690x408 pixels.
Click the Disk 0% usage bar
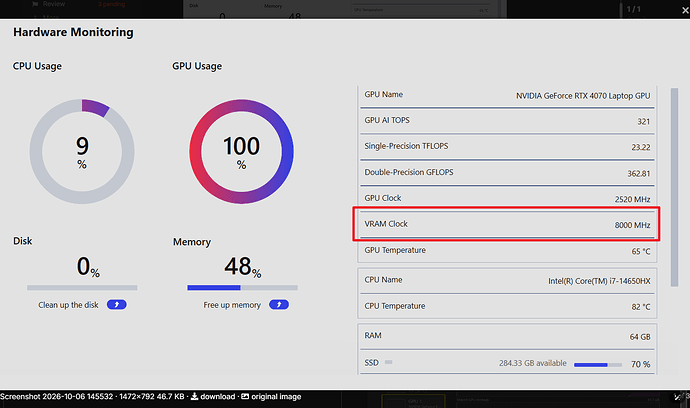pos(82,287)
